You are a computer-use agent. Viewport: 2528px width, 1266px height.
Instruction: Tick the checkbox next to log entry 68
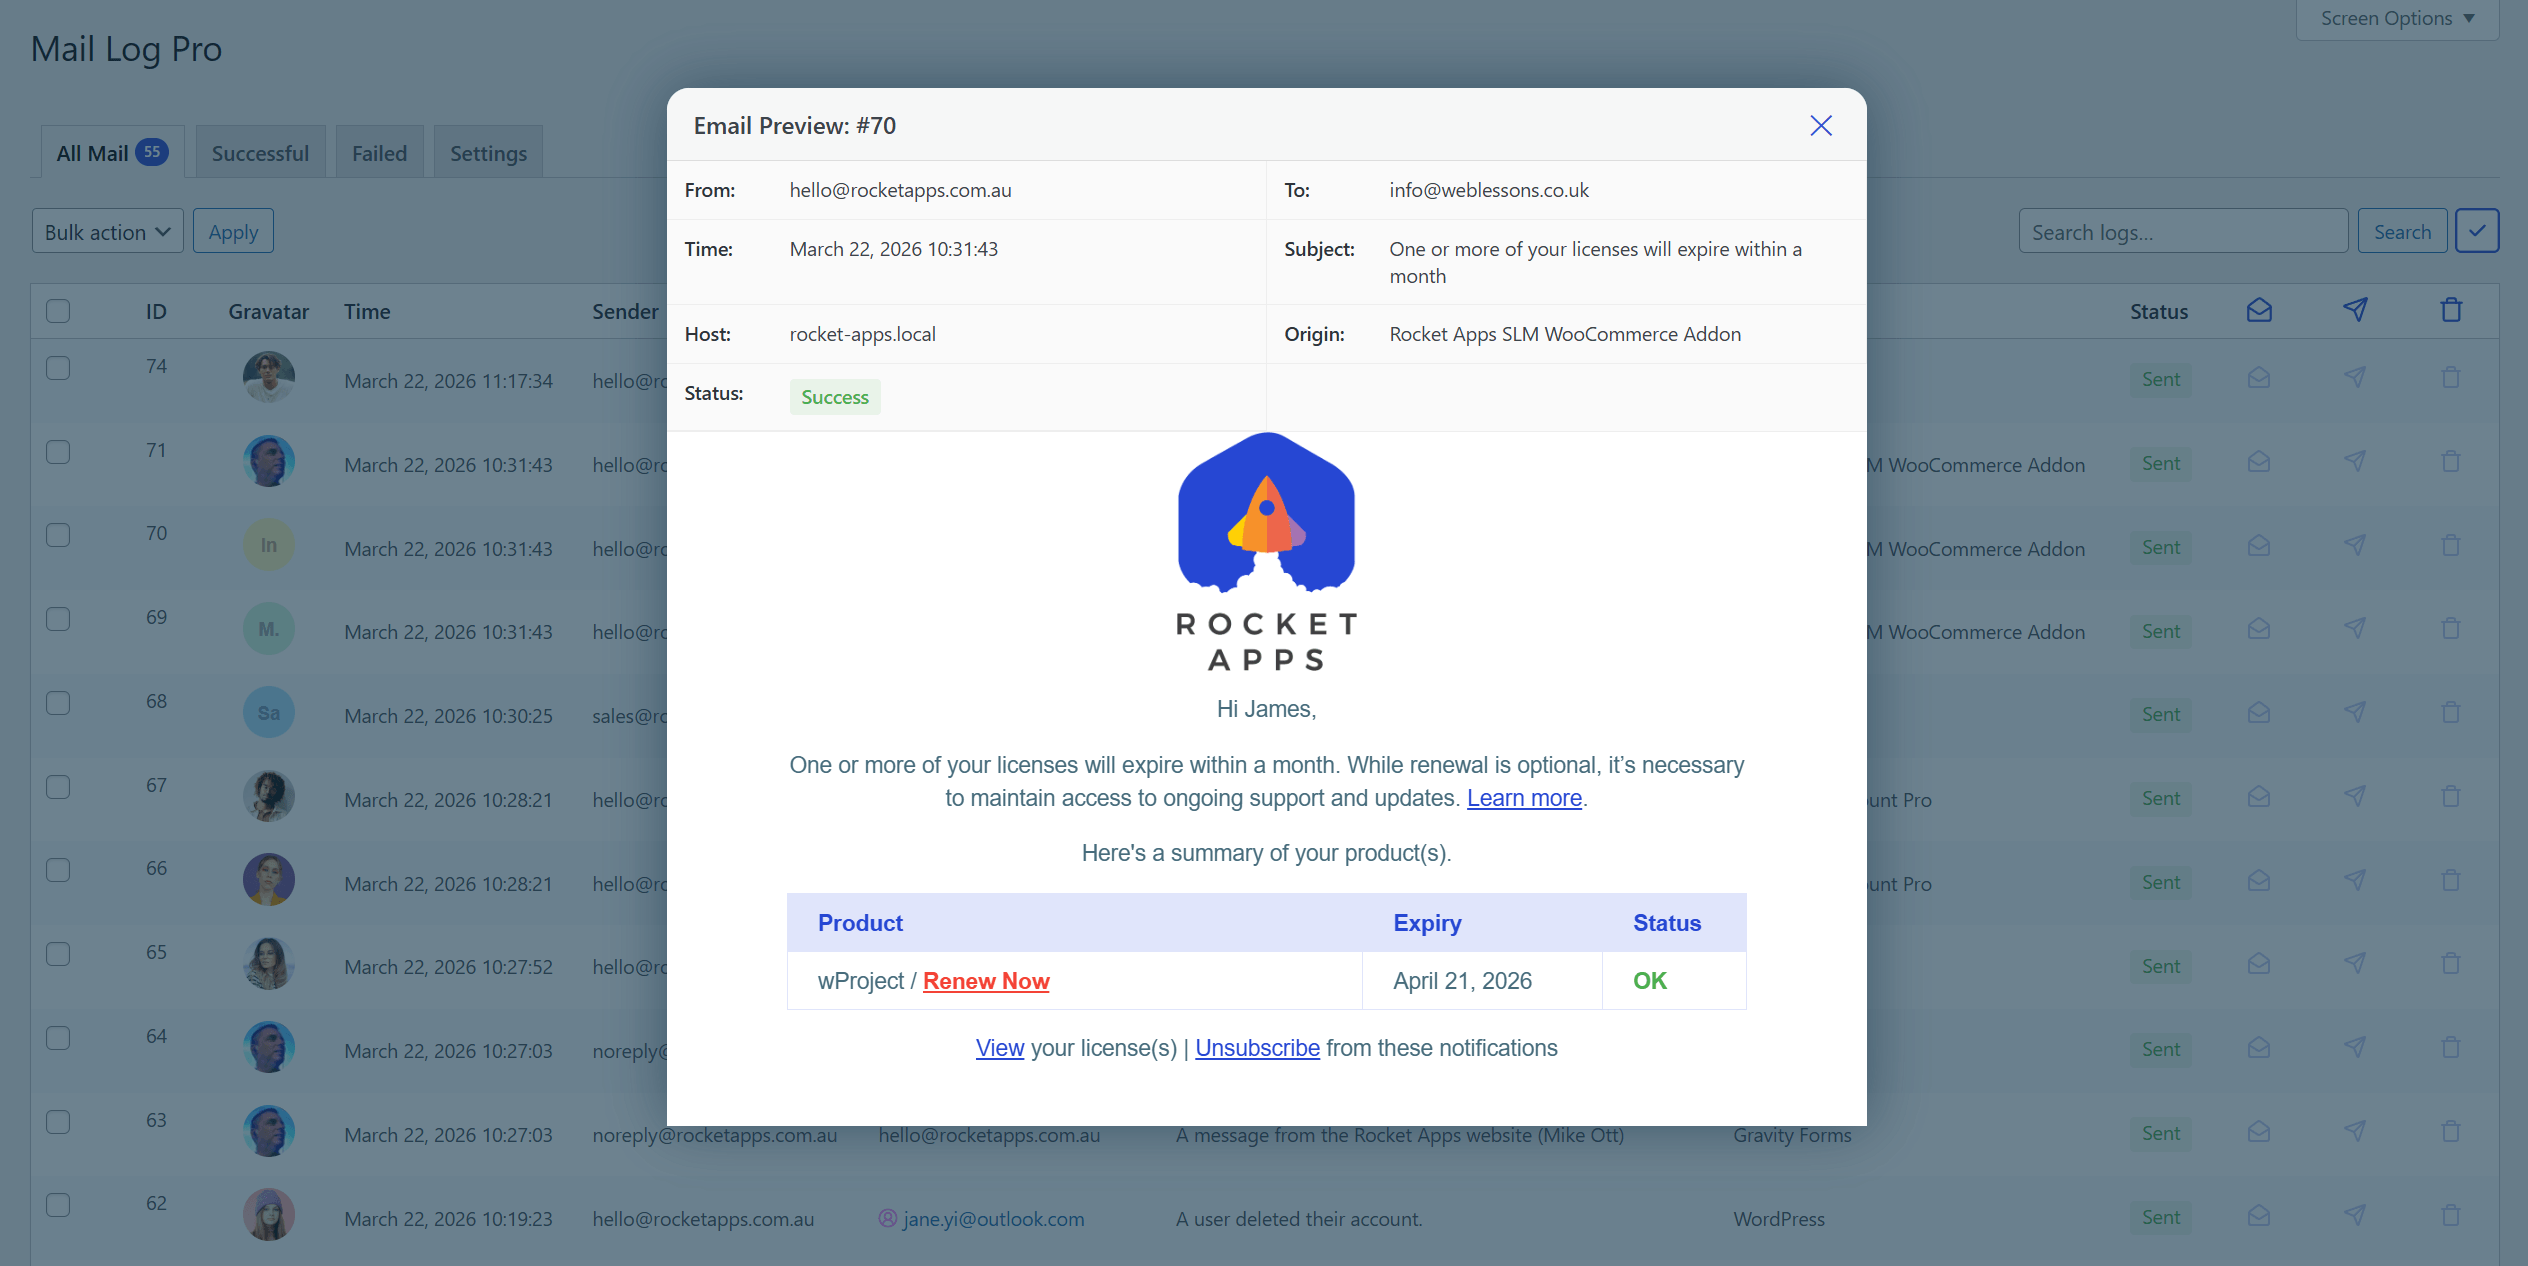point(57,702)
